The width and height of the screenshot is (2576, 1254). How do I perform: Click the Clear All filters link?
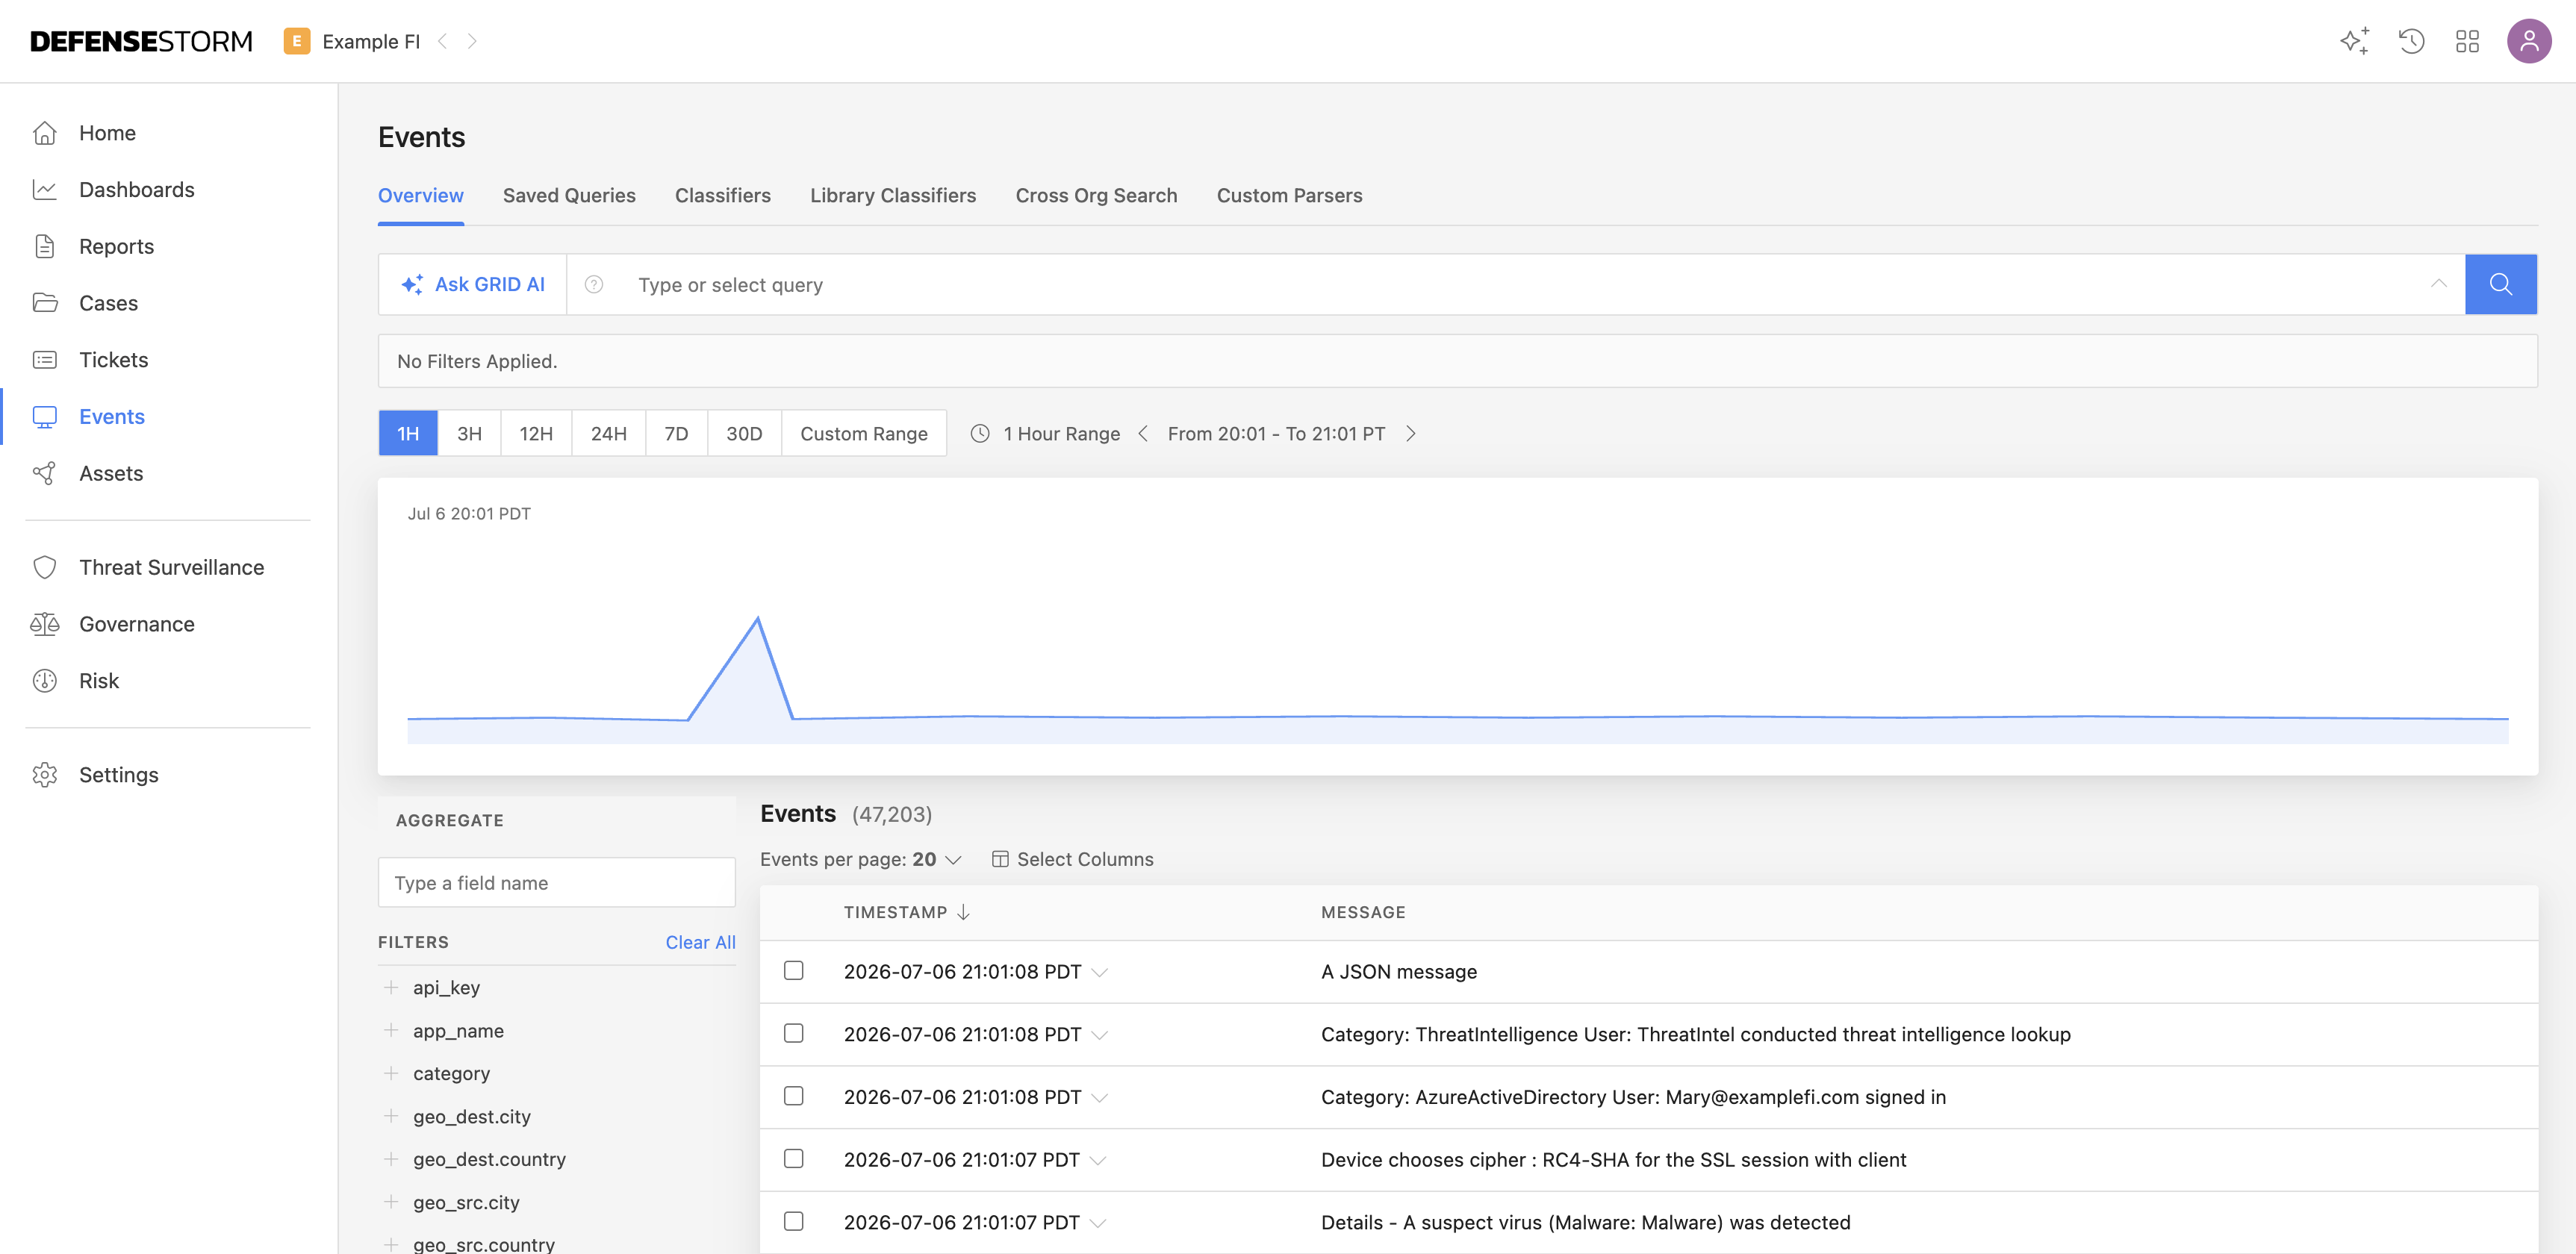701,942
